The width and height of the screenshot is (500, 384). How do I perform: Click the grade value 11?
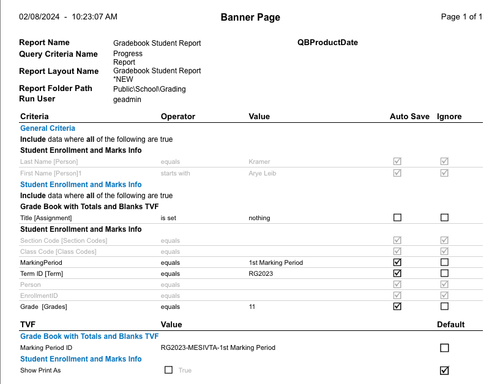point(252,307)
